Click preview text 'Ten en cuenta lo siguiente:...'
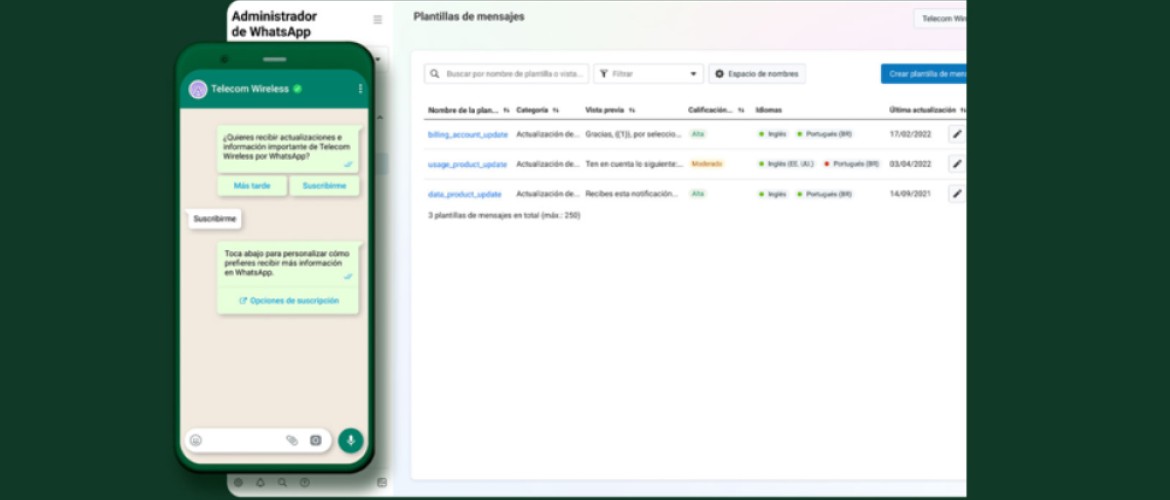This screenshot has width=1170, height=500. pyautogui.click(x=634, y=164)
